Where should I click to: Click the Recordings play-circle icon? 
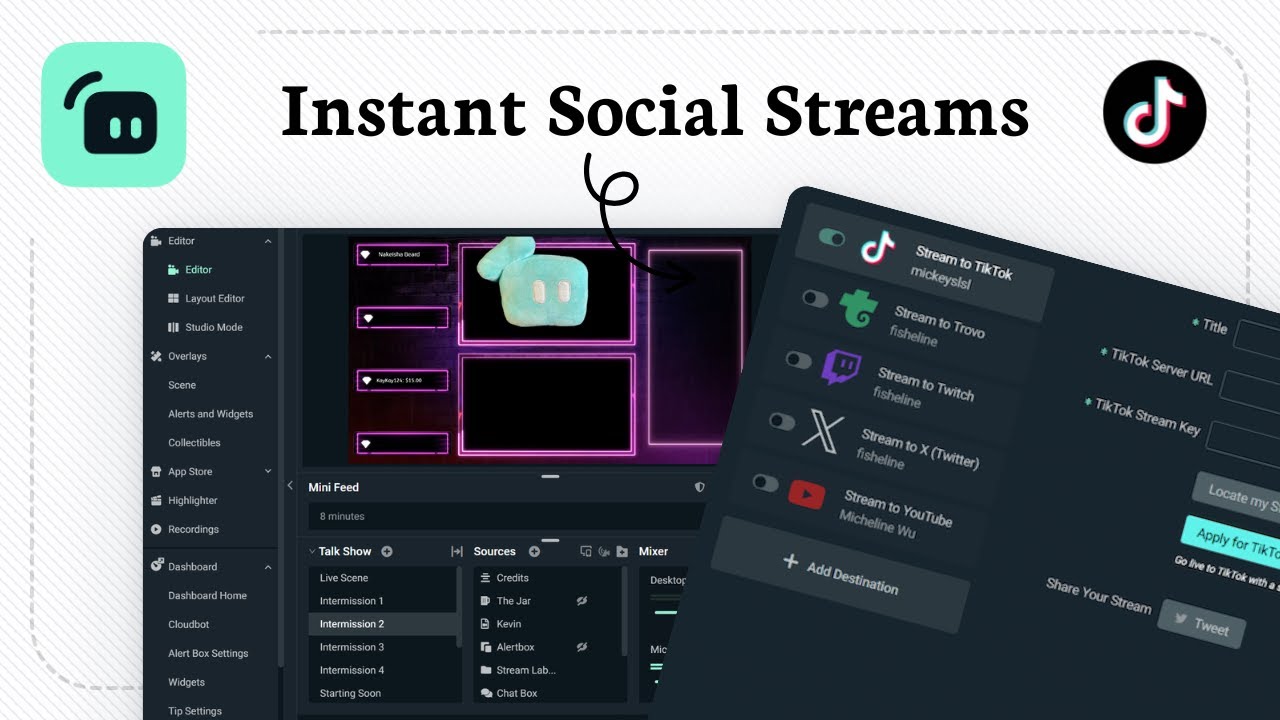[x=156, y=529]
